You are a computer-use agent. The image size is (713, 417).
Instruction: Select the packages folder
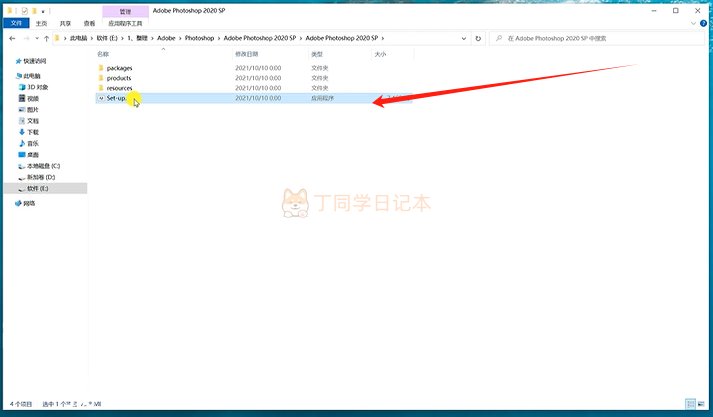pos(120,68)
